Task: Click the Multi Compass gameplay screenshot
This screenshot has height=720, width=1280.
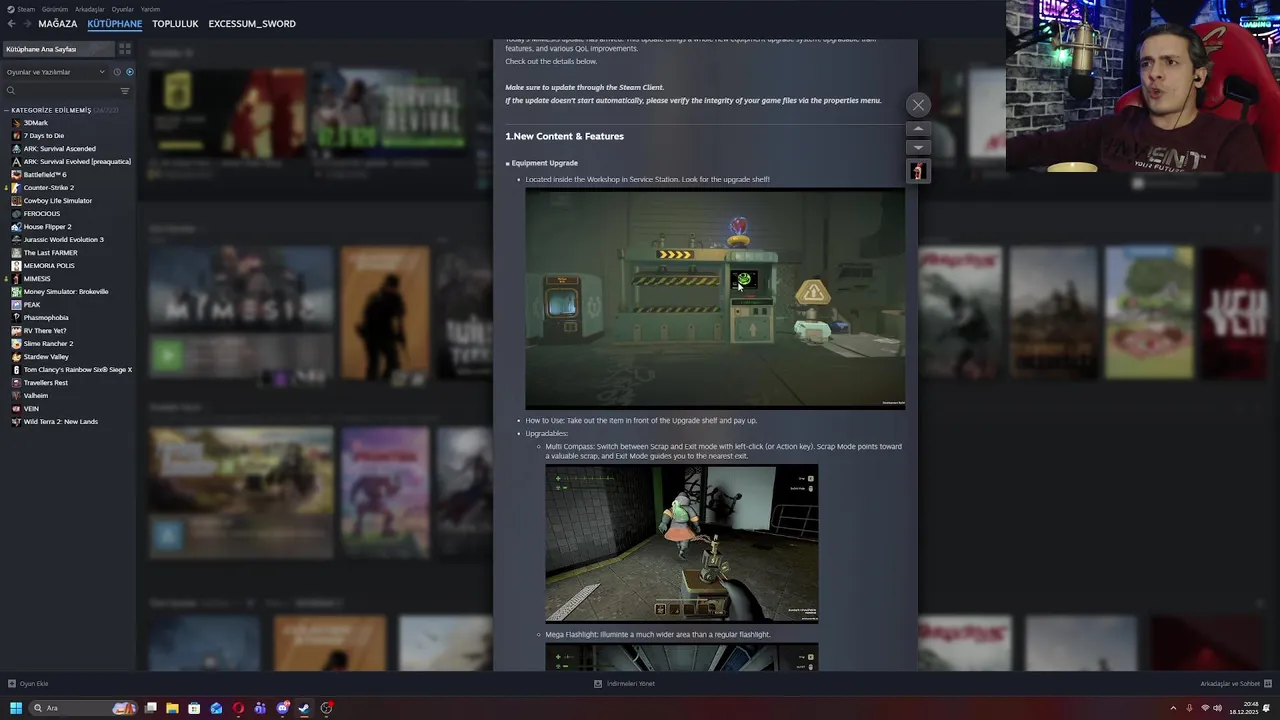Action: tap(682, 543)
